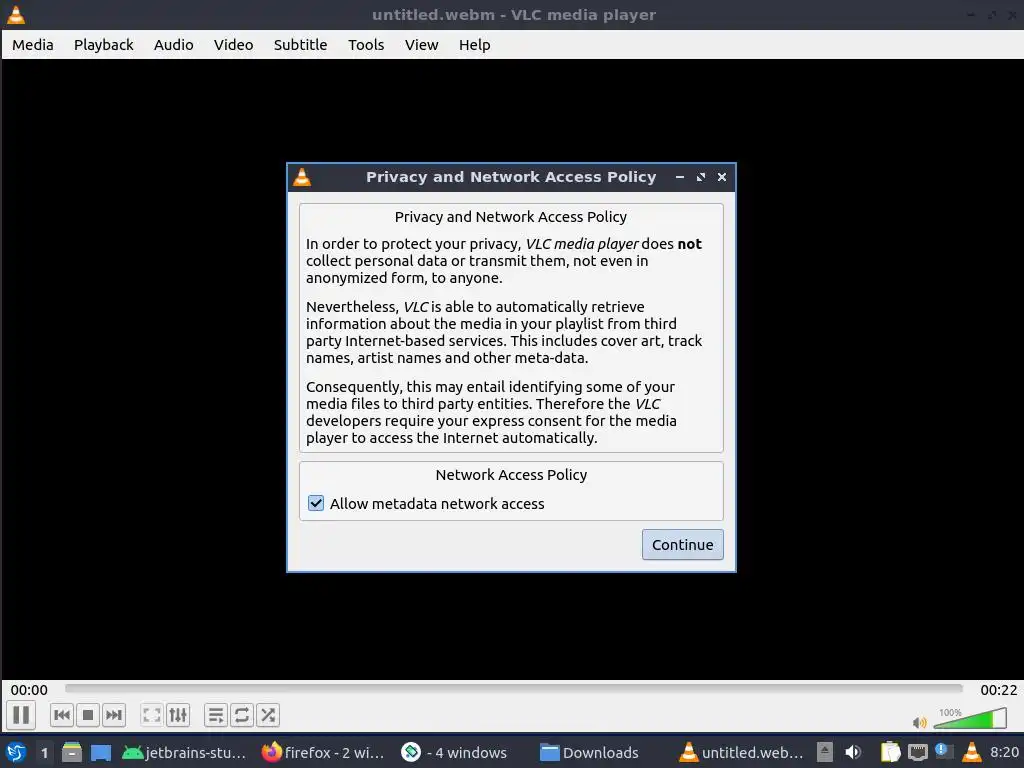Open system volume tray icon
Screen dimensions: 1024x768
(x=852, y=752)
